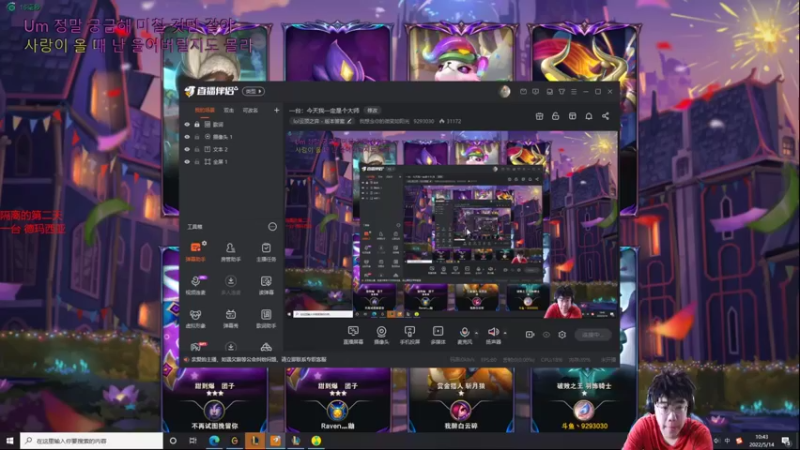Click the Windows taskbar search box
Viewport: 800px width, 450px height.
[x=92, y=441]
